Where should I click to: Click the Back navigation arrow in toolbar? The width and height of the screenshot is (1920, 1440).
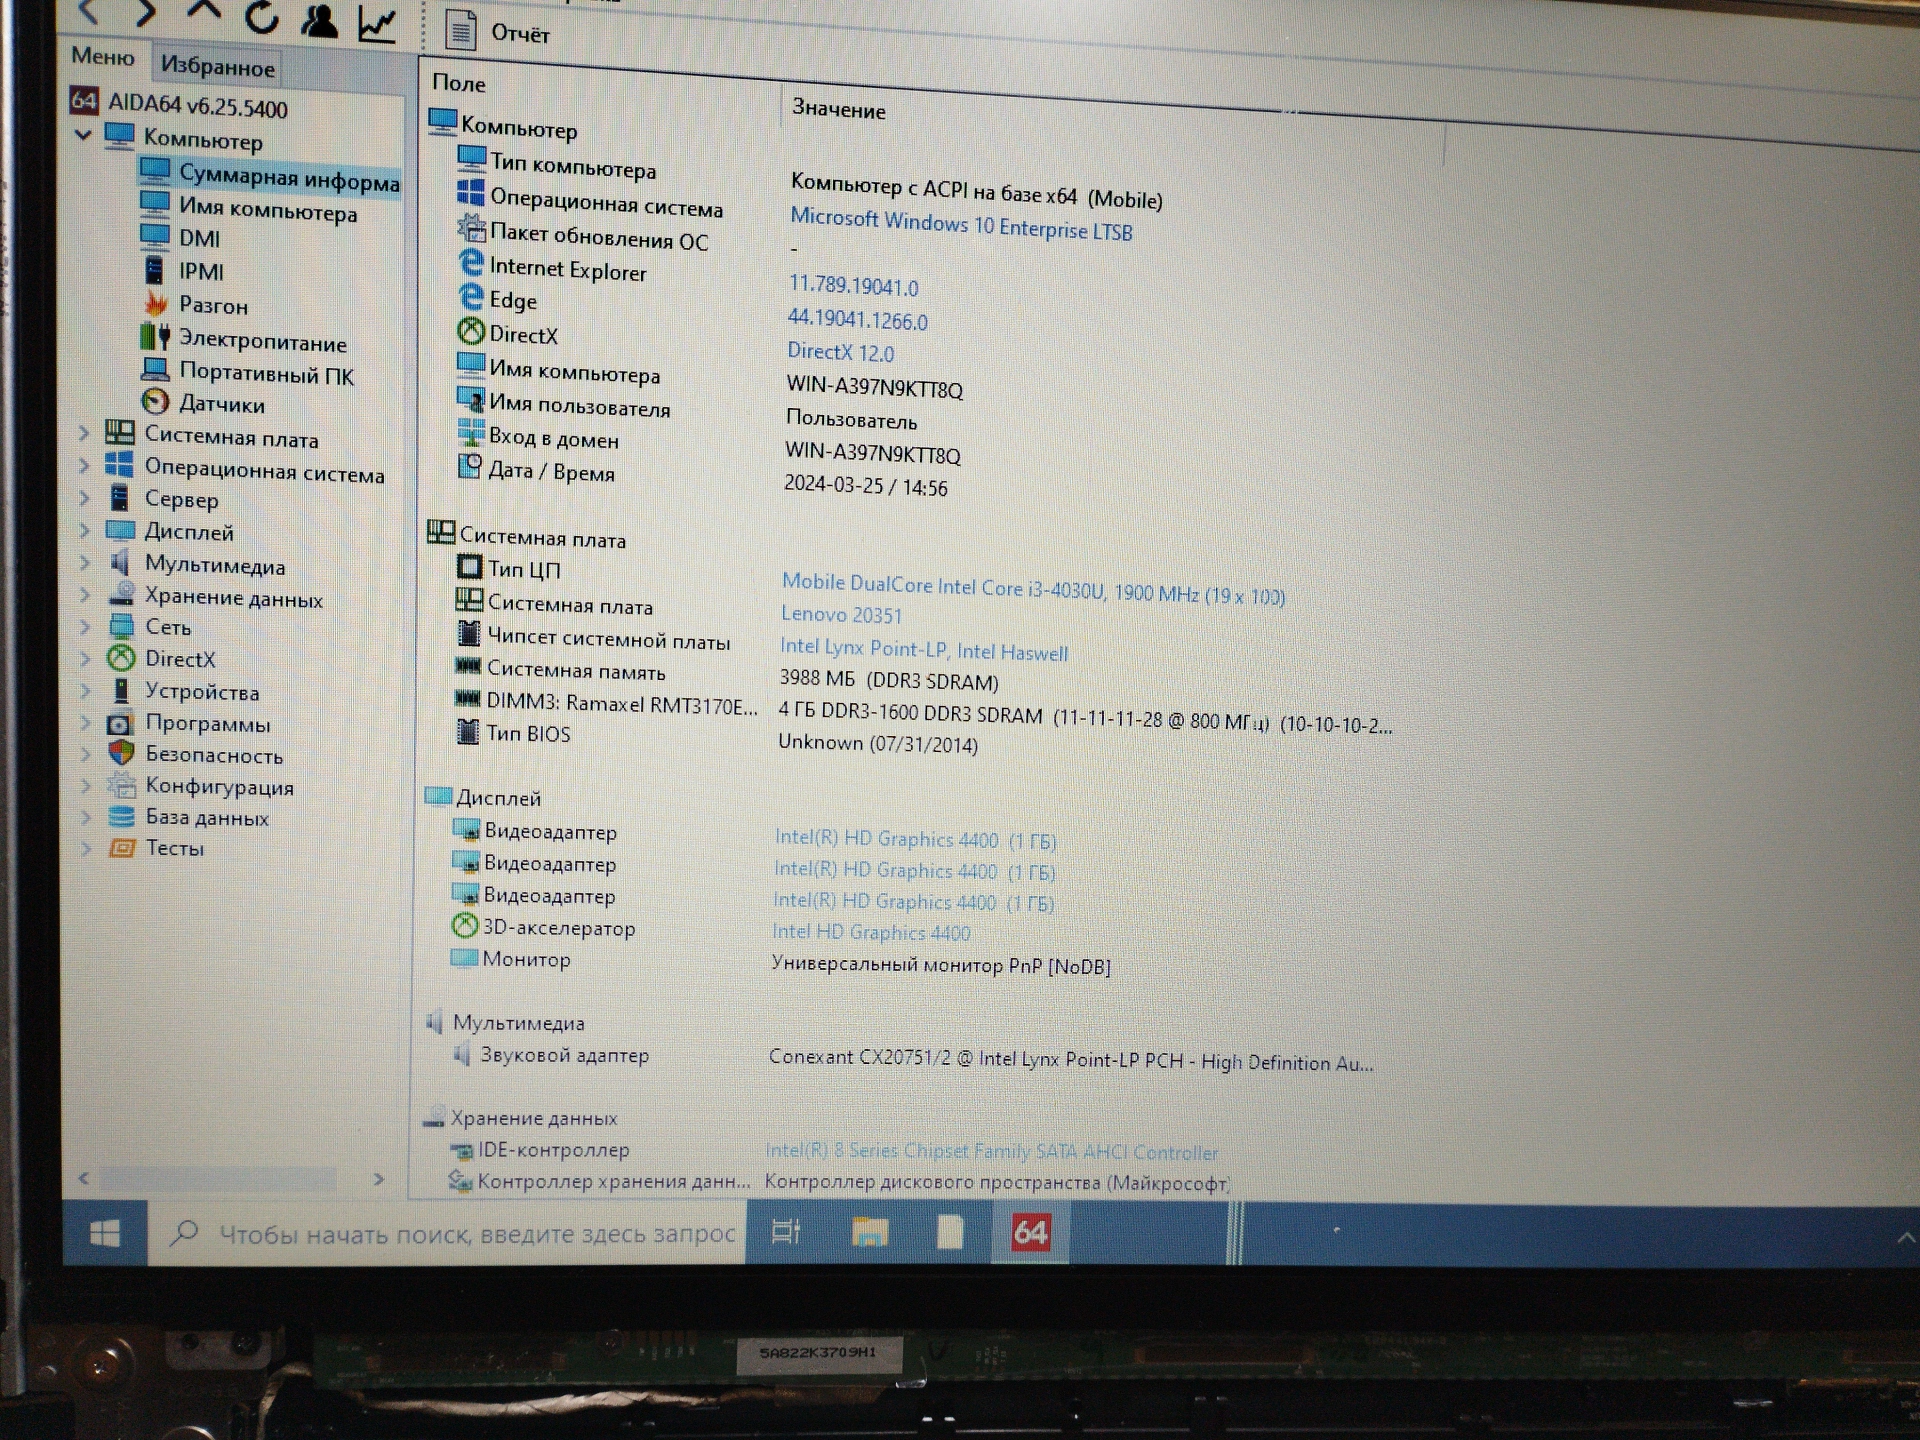[x=89, y=11]
